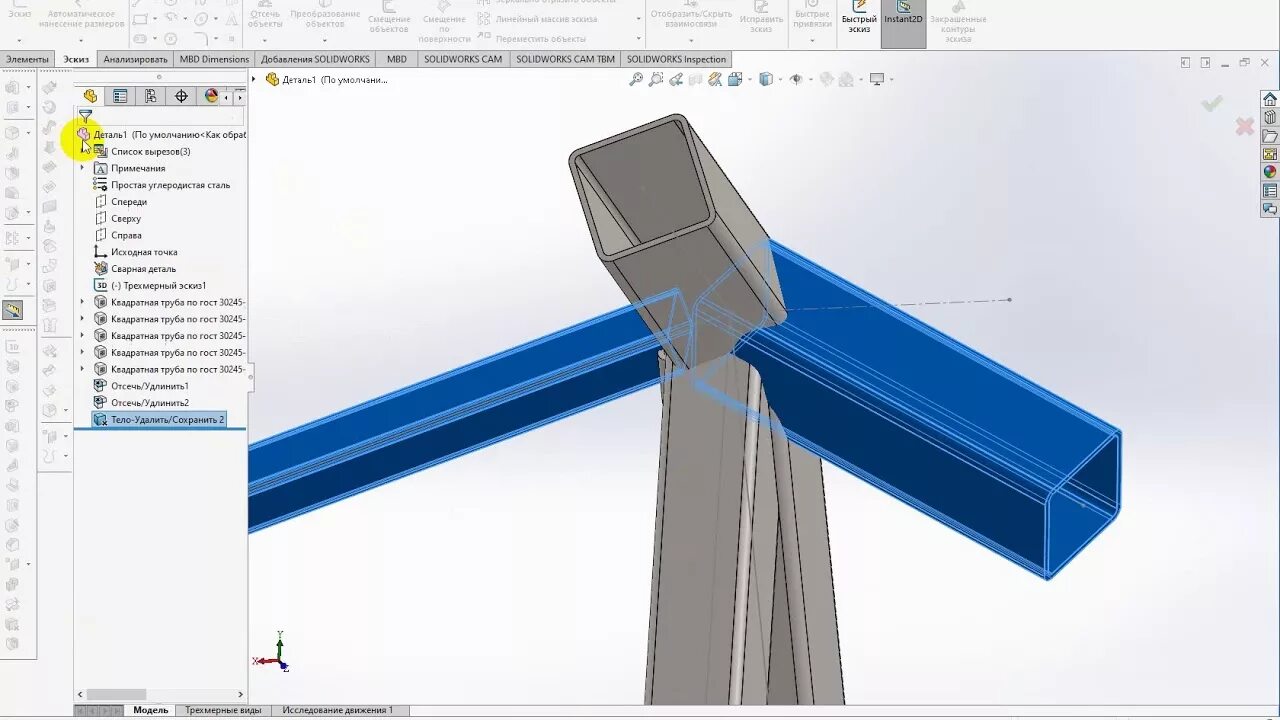Click Быстрый эскиз ribbon button
The image size is (1280, 720).
pyautogui.click(x=859, y=18)
